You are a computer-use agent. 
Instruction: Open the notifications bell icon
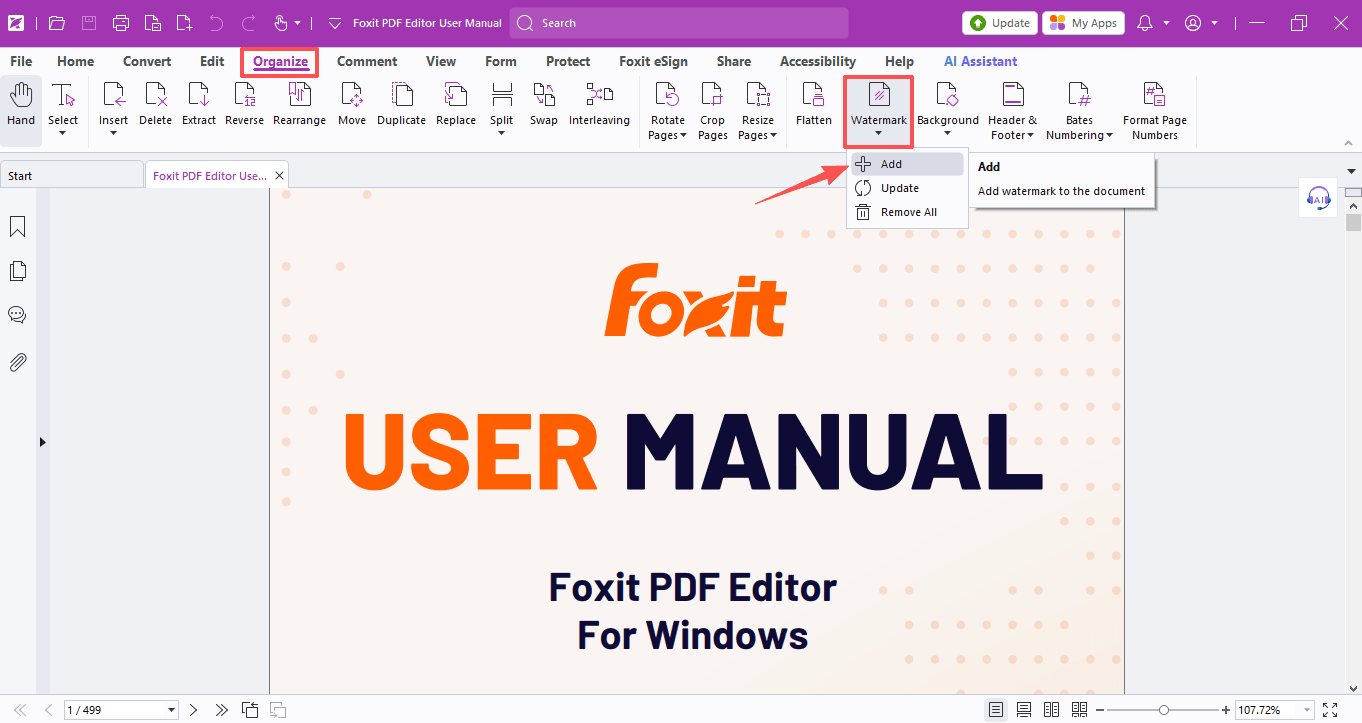click(x=1146, y=22)
